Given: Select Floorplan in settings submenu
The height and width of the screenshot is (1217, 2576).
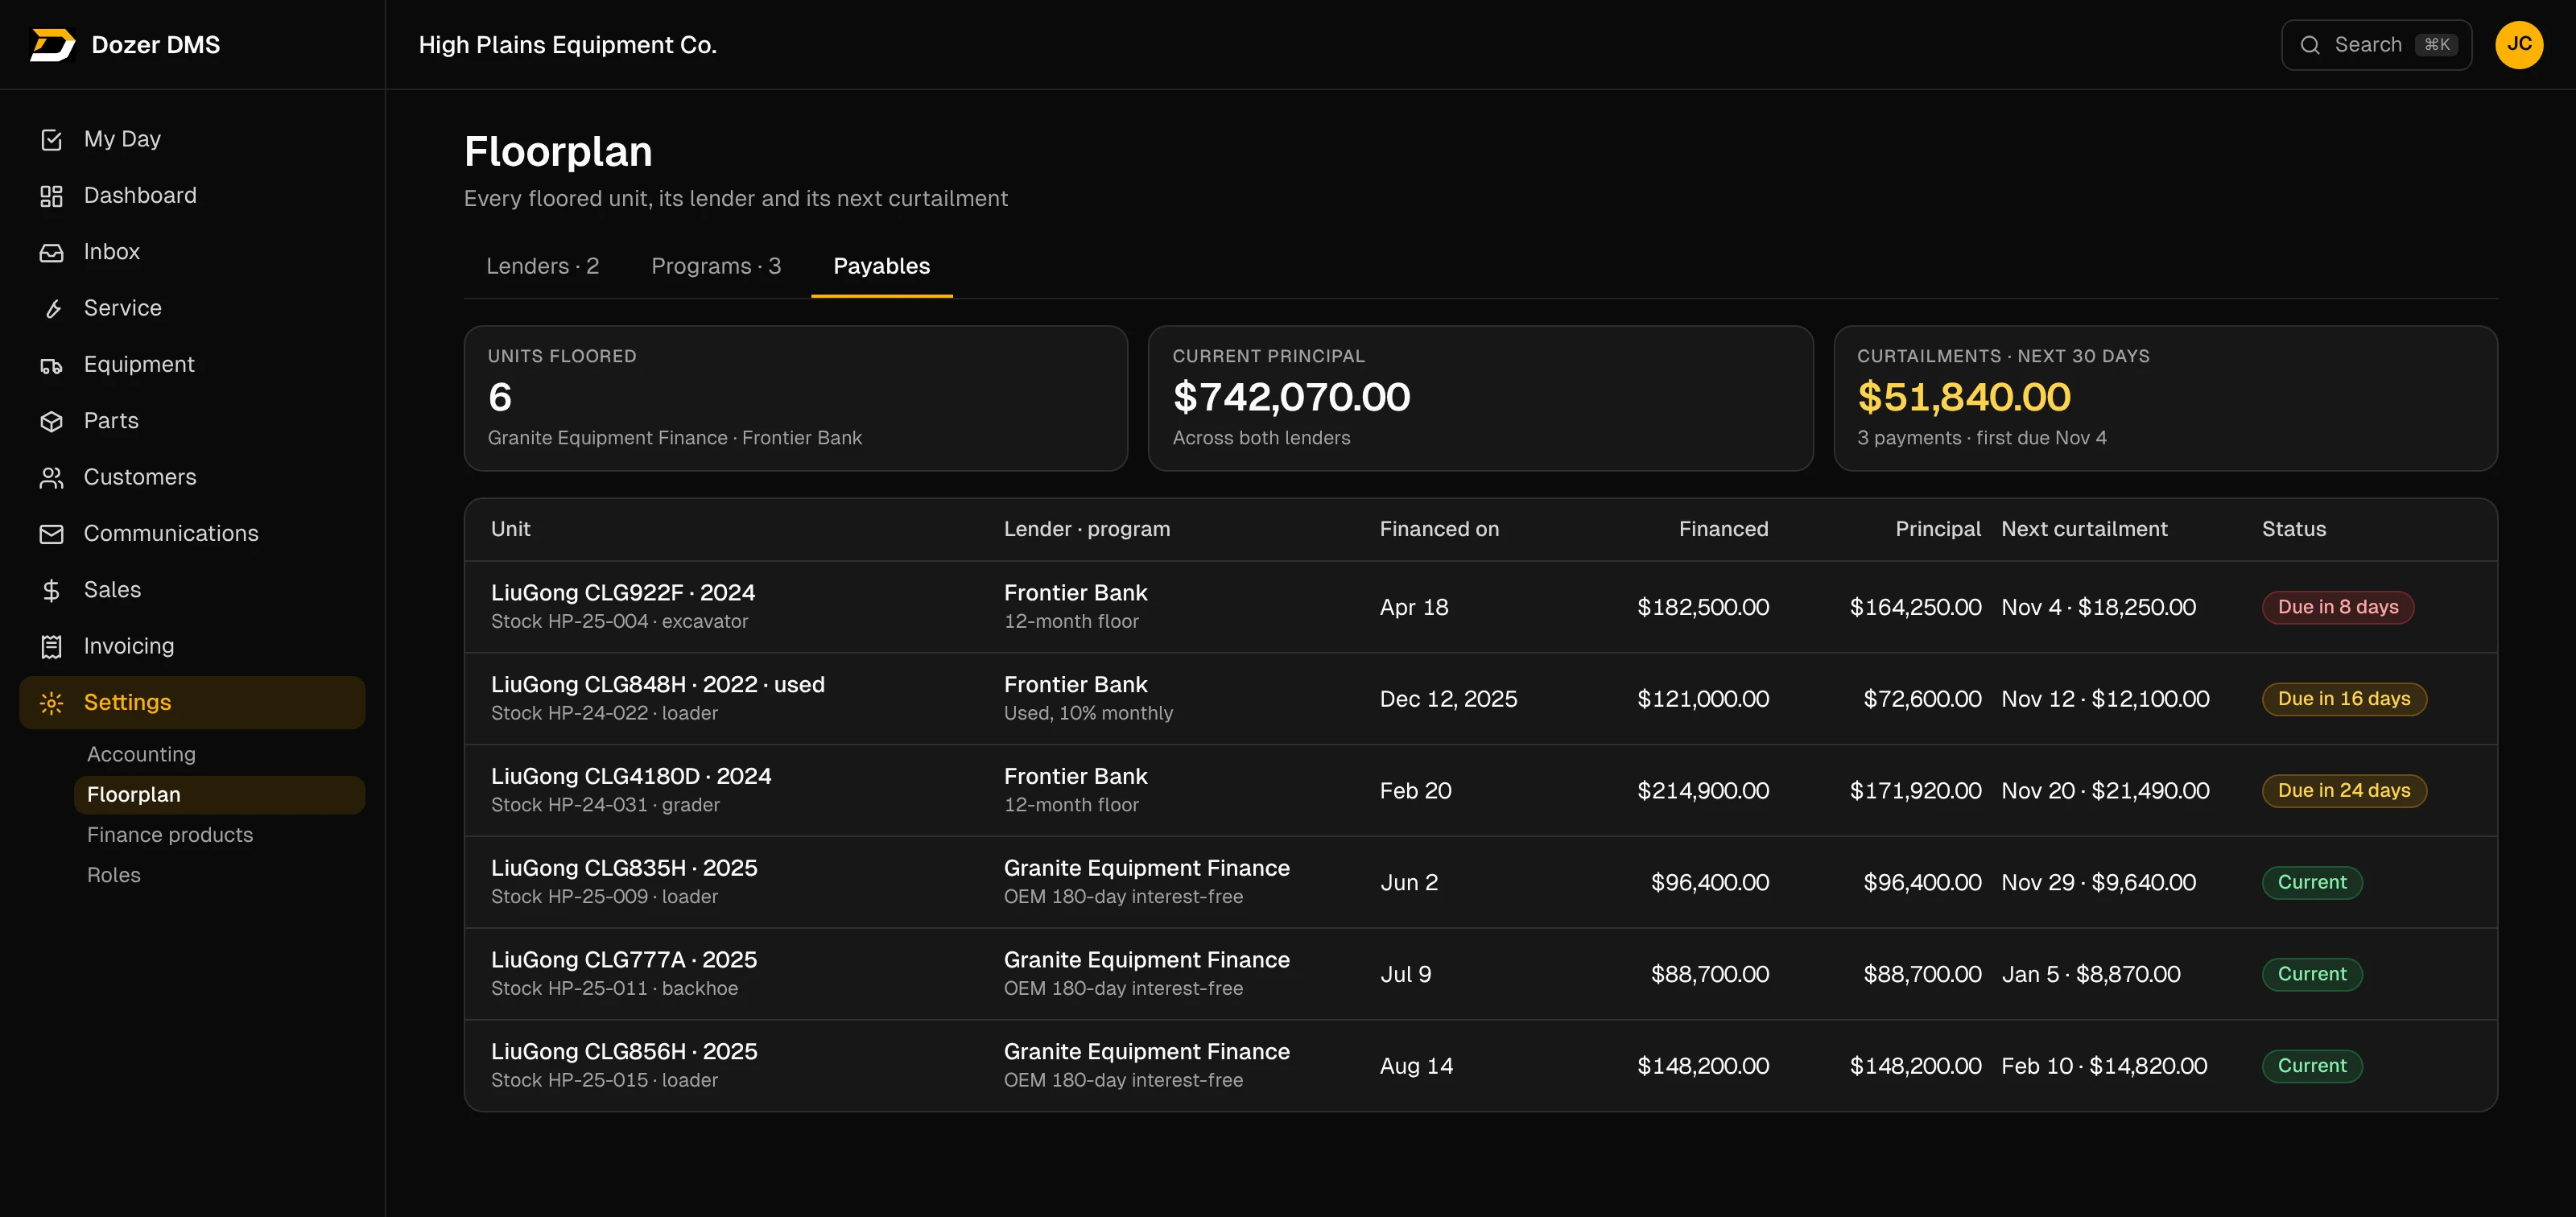Looking at the screenshot, I should pyautogui.click(x=219, y=795).
